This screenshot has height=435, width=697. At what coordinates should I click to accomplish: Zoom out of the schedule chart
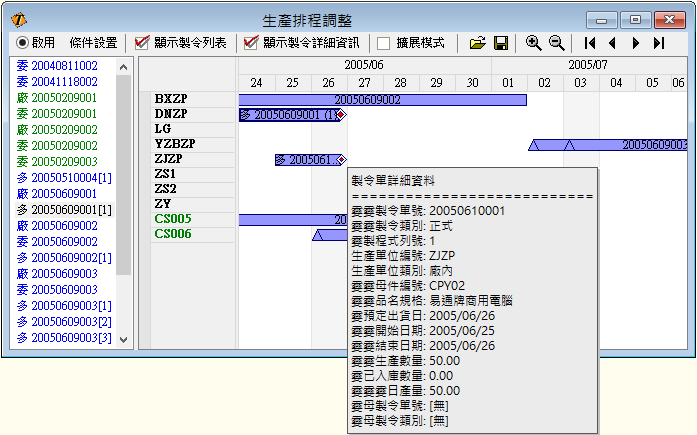pos(556,43)
